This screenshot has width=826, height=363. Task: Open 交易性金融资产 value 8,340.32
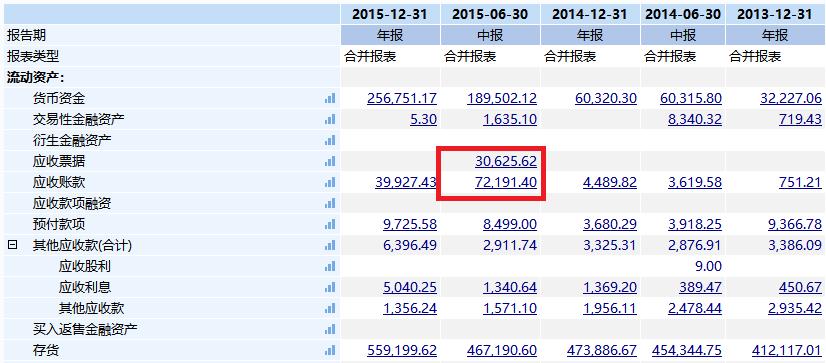[x=695, y=120]
